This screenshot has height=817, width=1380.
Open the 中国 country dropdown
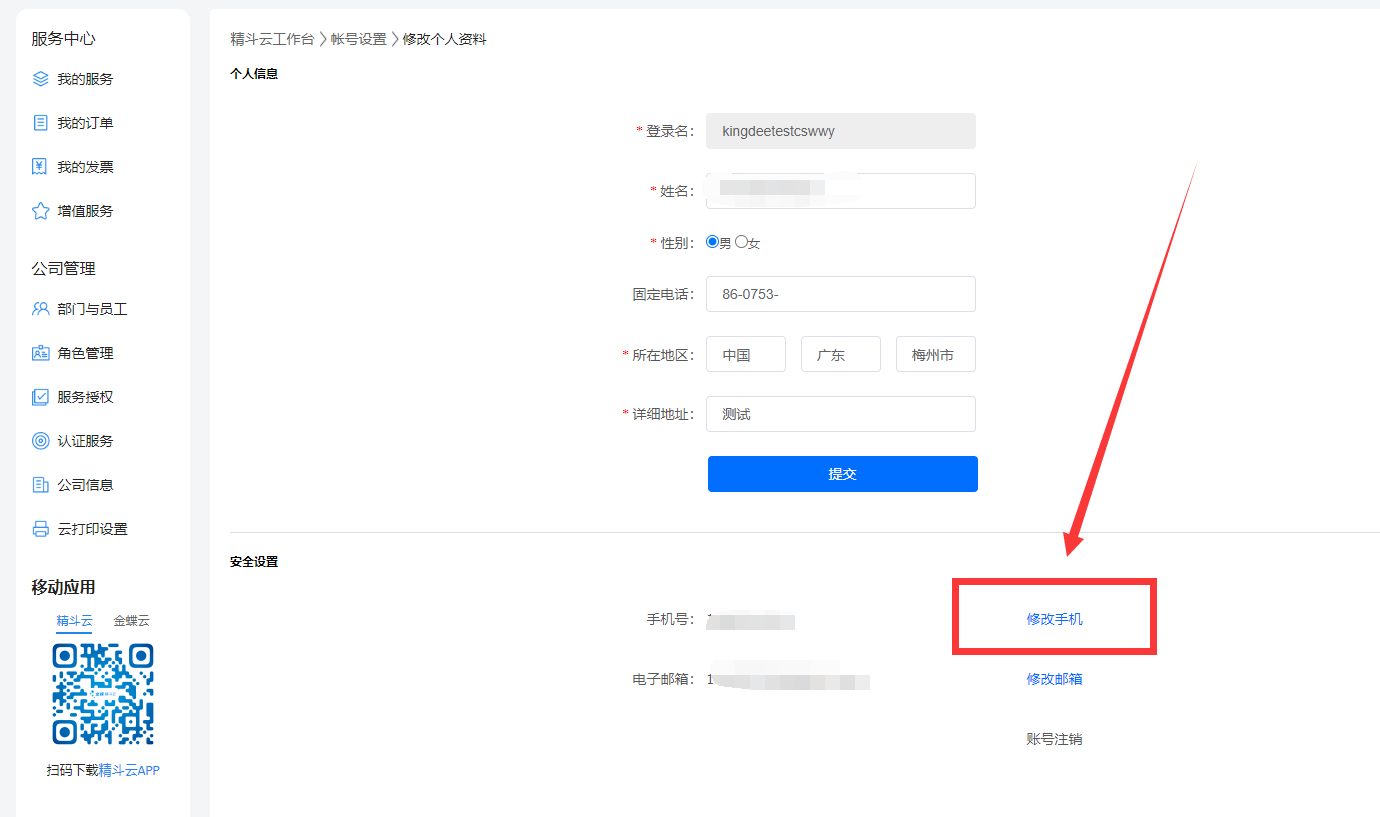pos(746,354)
